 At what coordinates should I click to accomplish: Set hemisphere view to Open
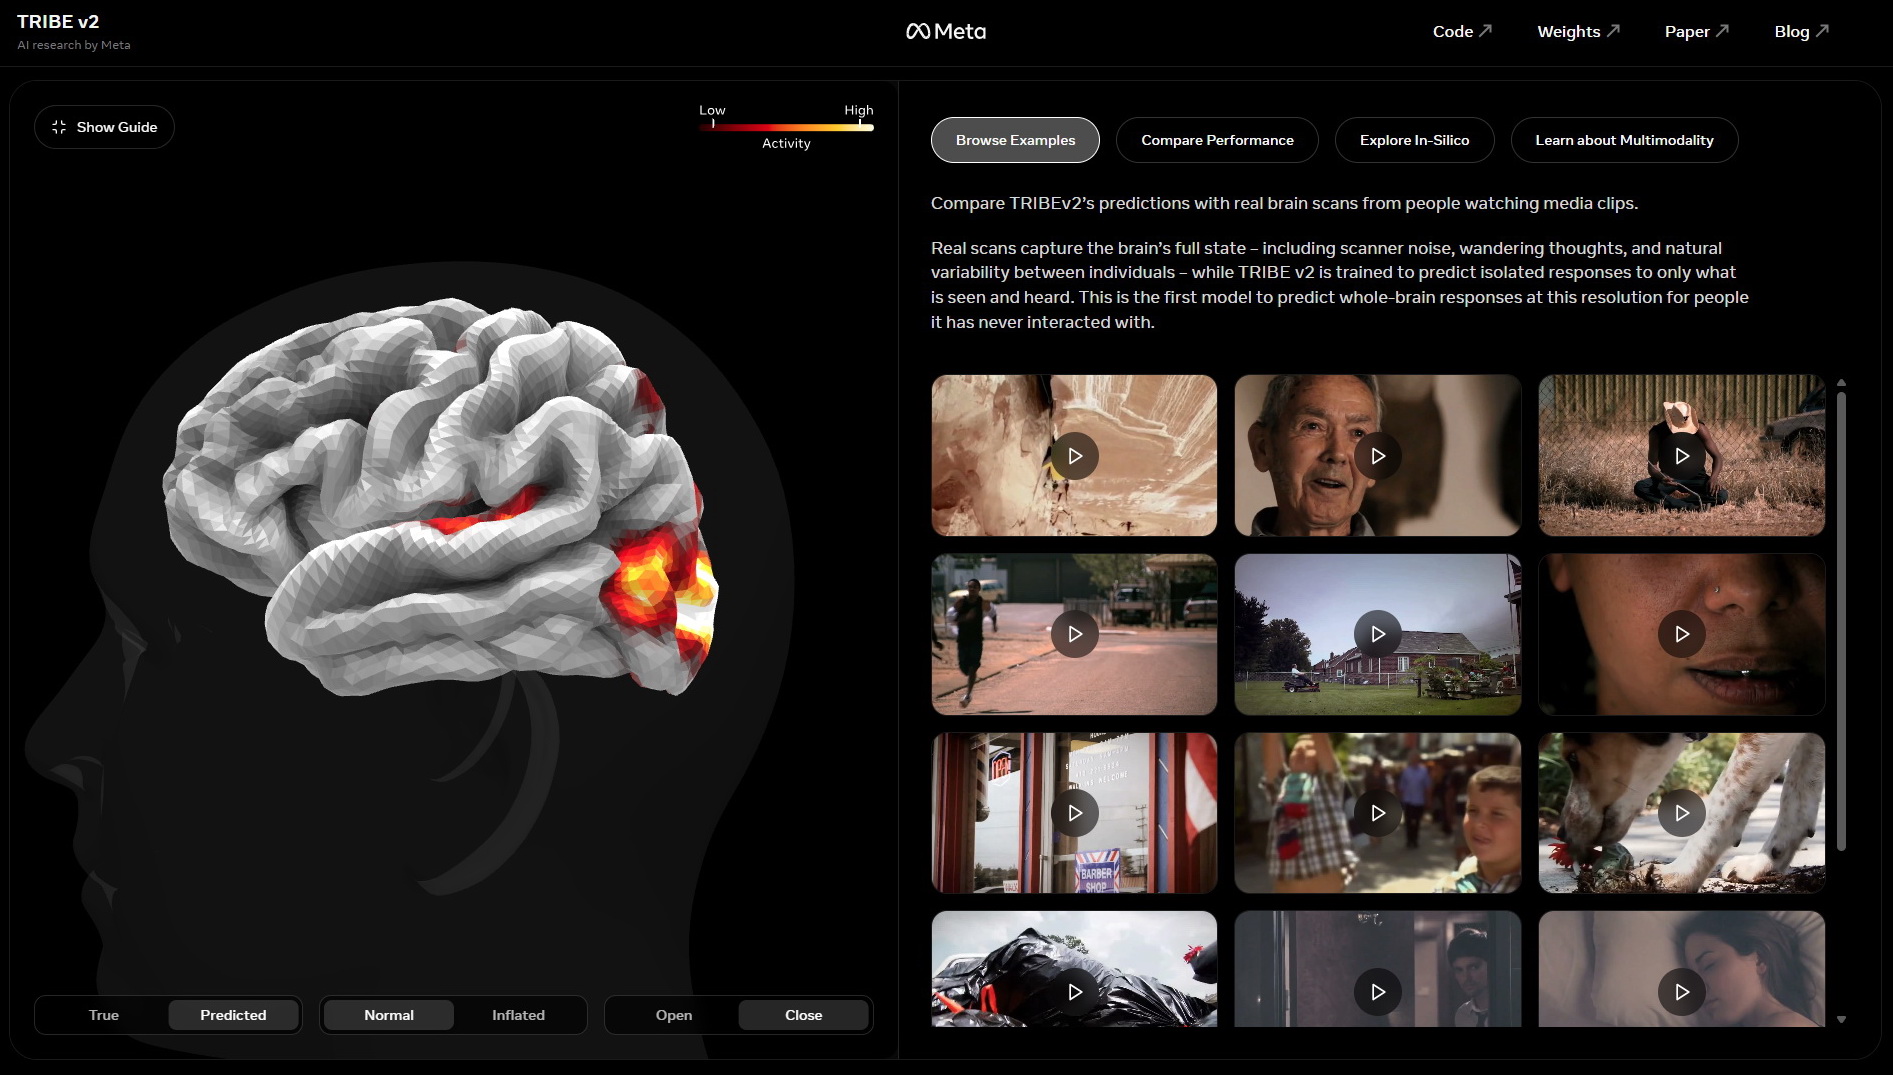(x=673, y=1015)
